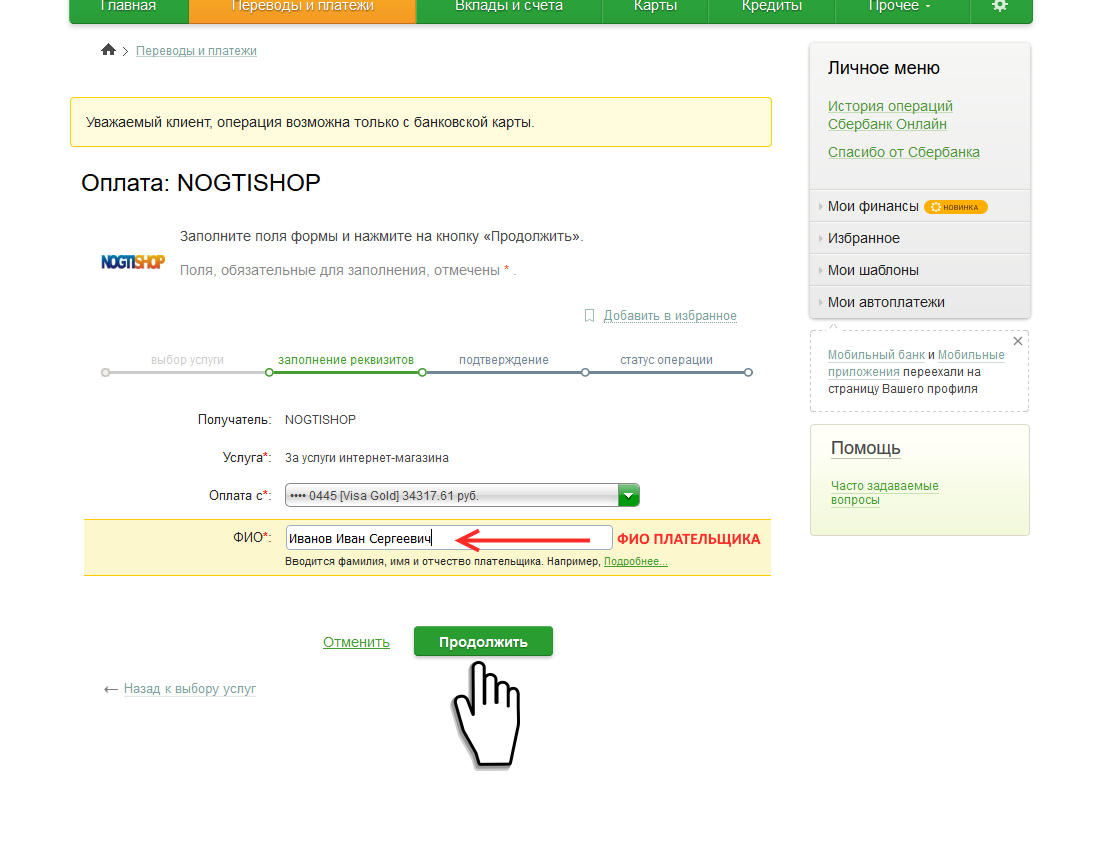Click the NOGTISHOP logo image
1099x842 pixels.
[133, 262]
